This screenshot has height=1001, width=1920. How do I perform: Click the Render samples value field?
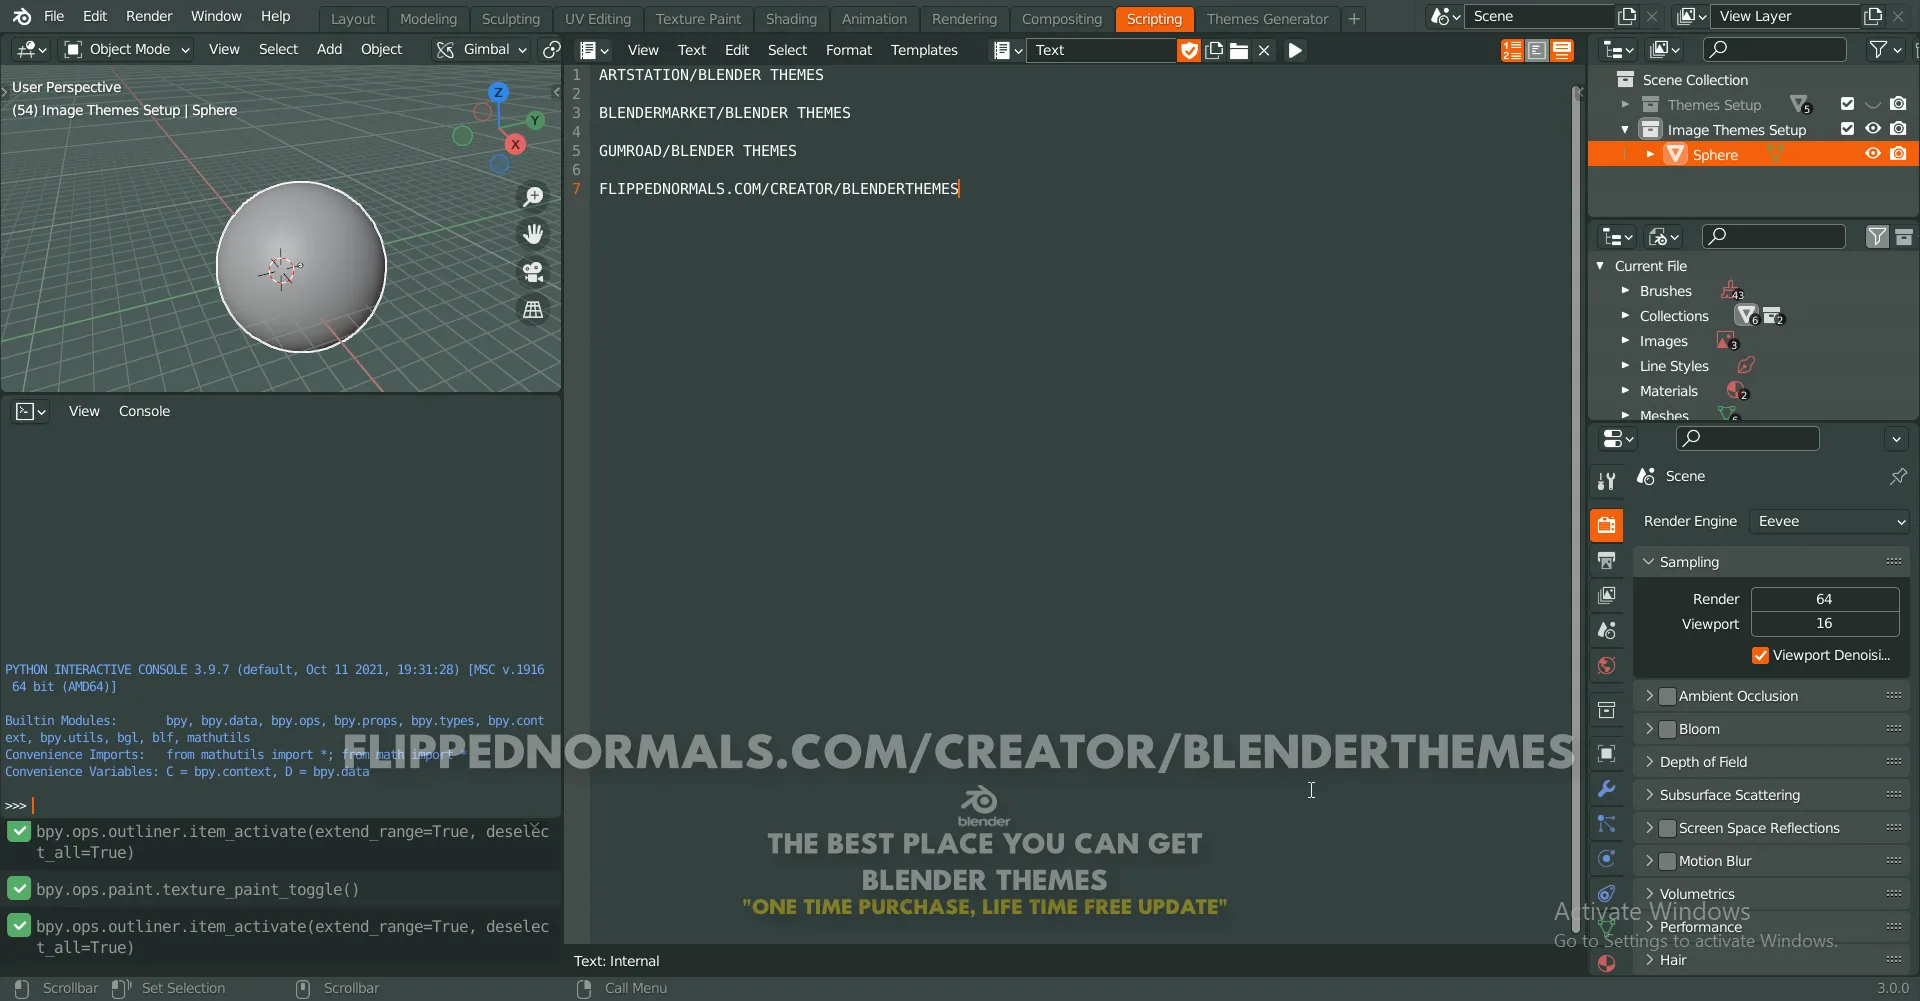coord(1824,599)
